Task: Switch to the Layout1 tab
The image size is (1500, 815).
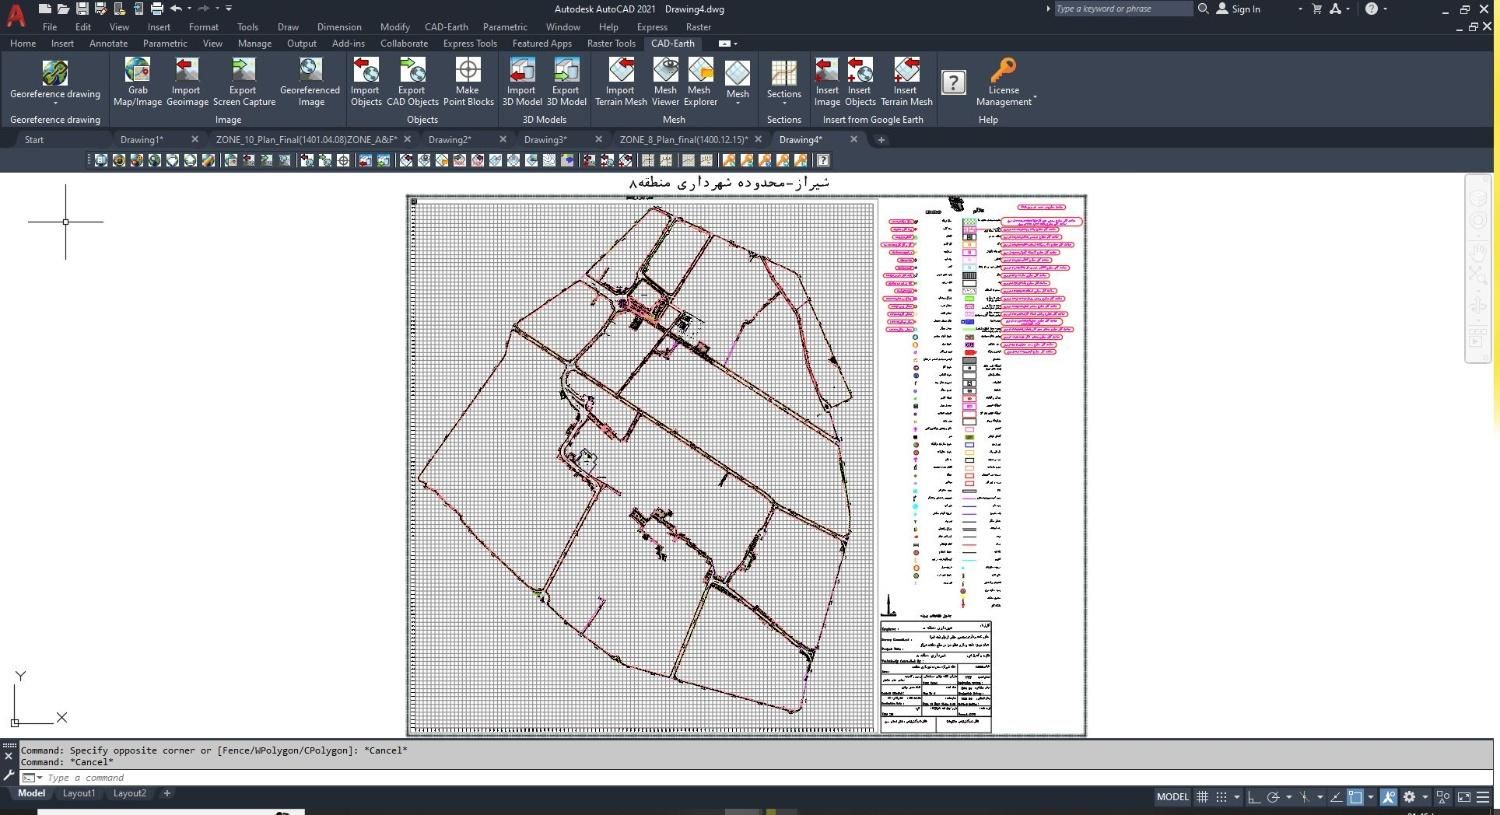Action: coord(79,793)
